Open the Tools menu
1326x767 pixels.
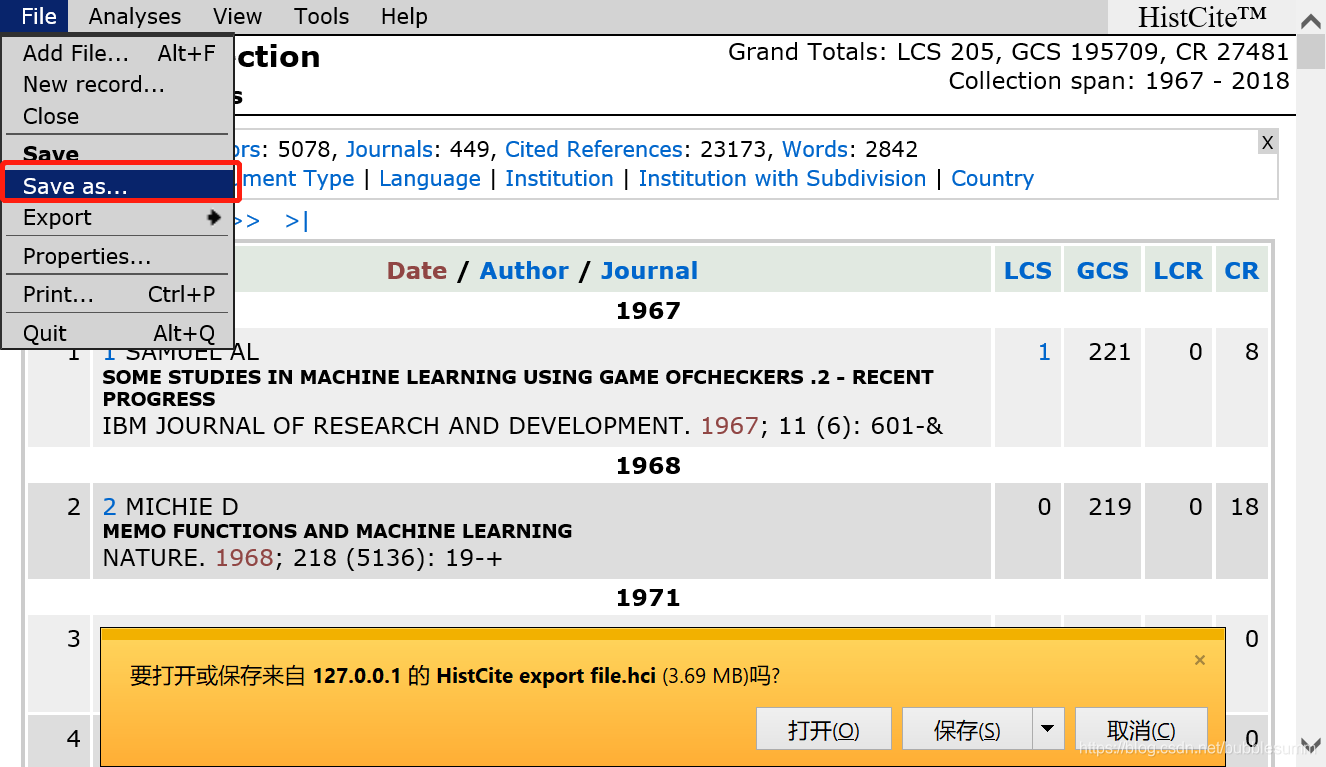point(322,16)
